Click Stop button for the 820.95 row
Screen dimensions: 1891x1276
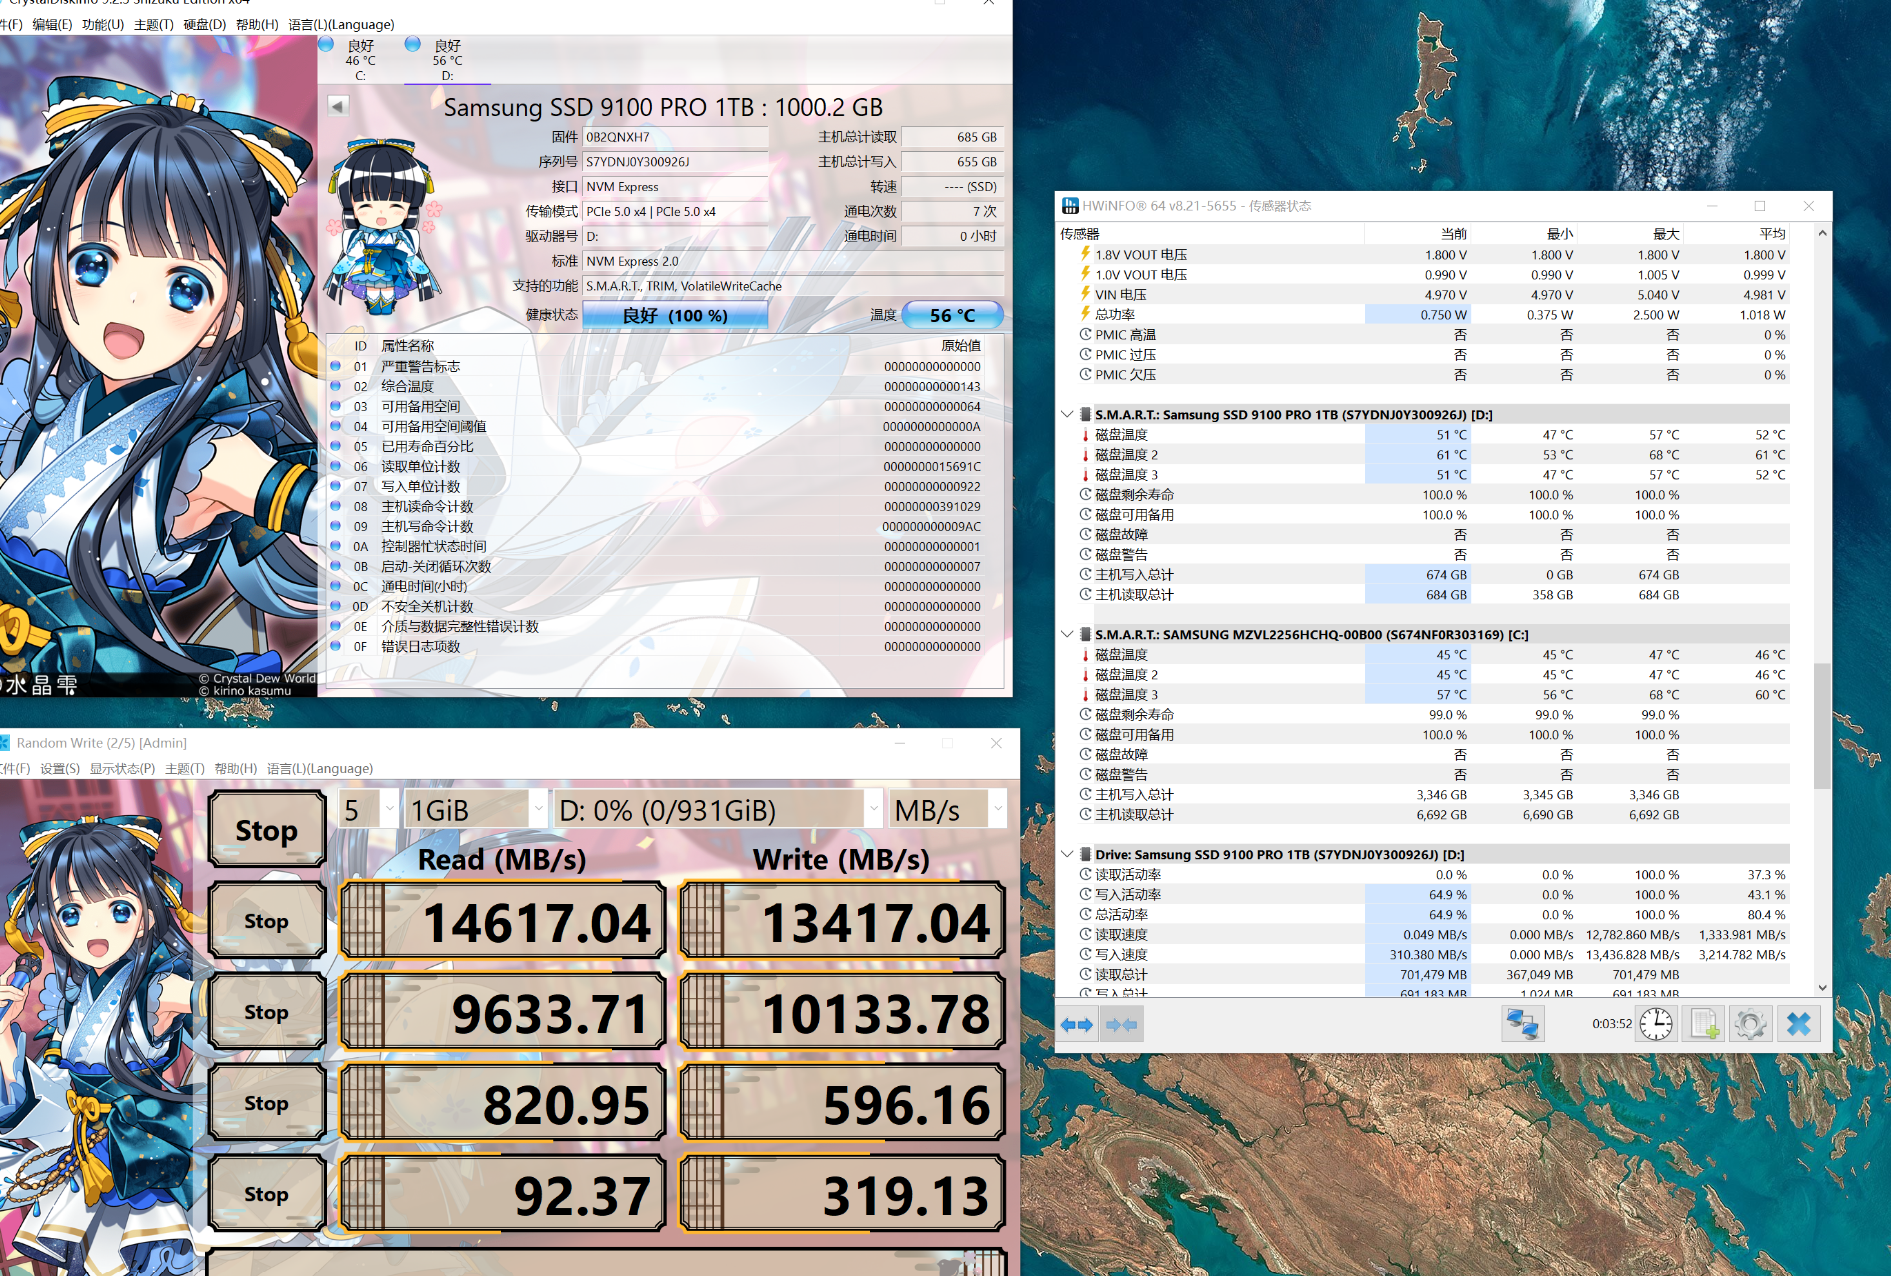pyautogui.click(x=267, y=1103)
